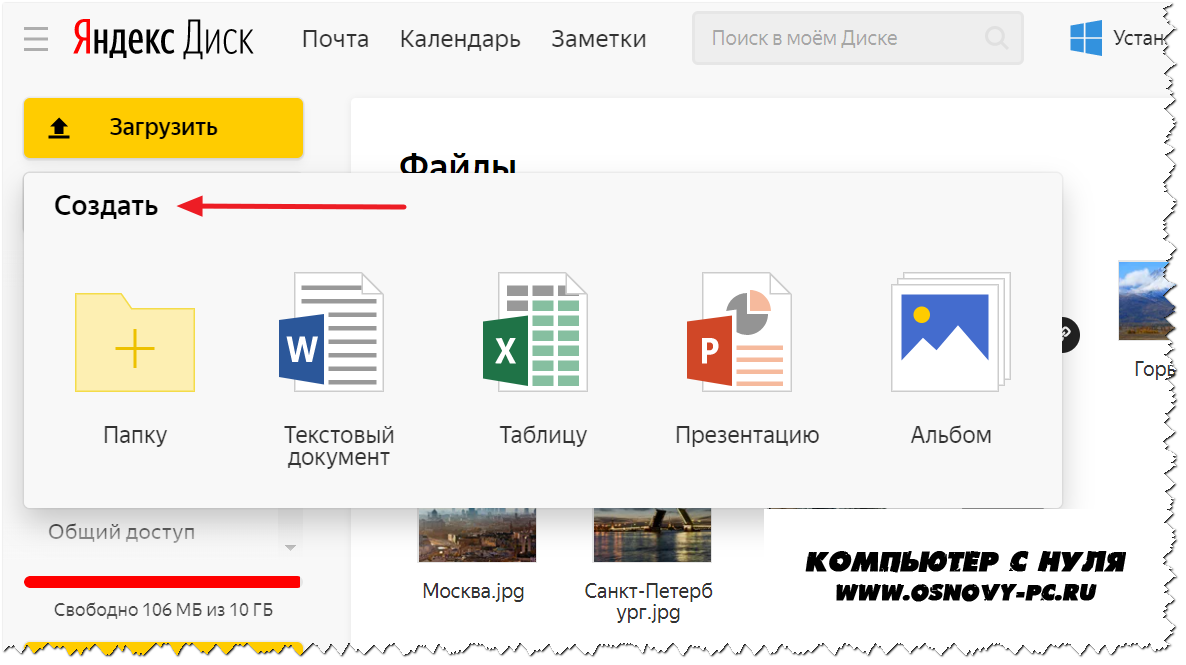Click the red storage usage bar
Screen dimensions: 1186x665
(162, 581)
